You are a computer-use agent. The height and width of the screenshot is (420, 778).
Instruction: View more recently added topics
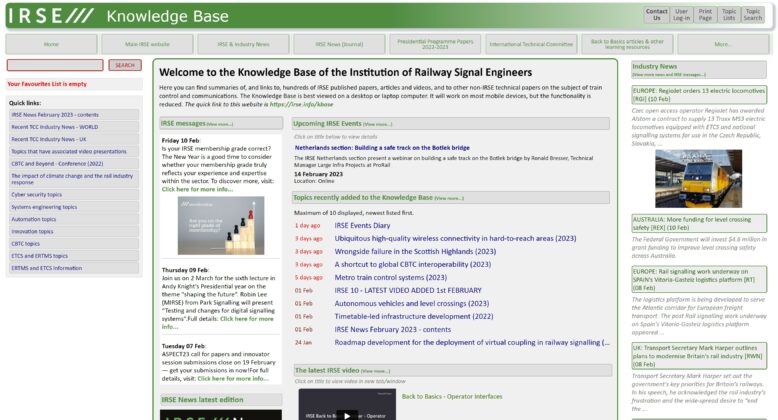(x=449, y=198)
